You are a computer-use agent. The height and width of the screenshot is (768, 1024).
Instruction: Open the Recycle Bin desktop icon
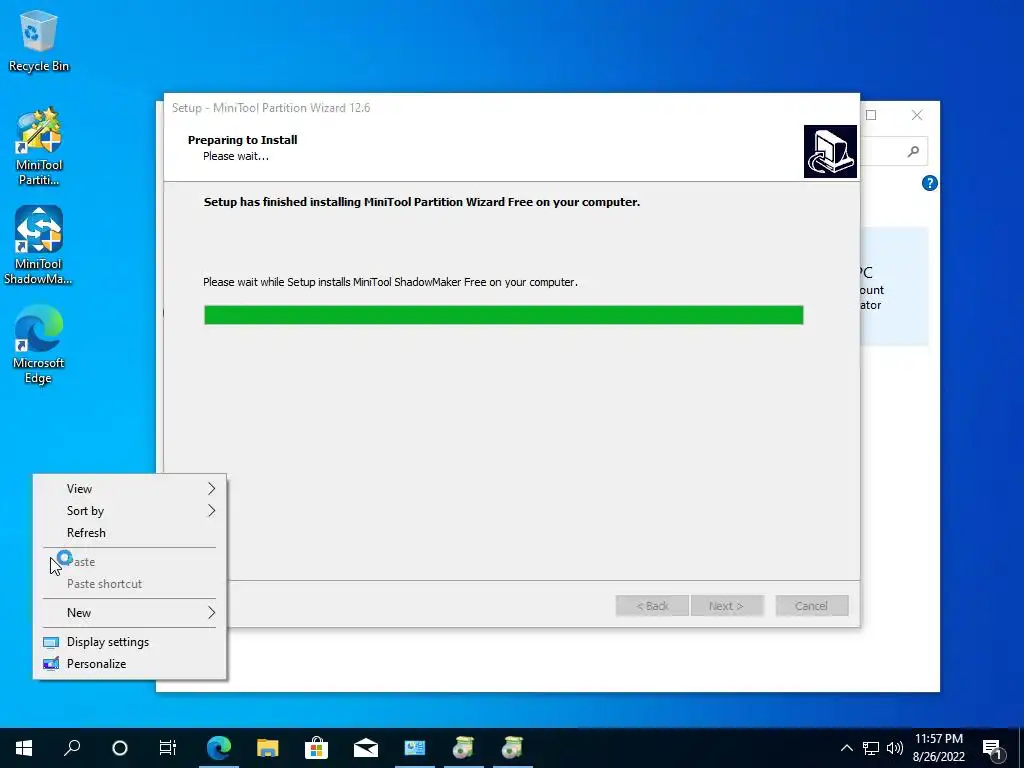(39, 40)
